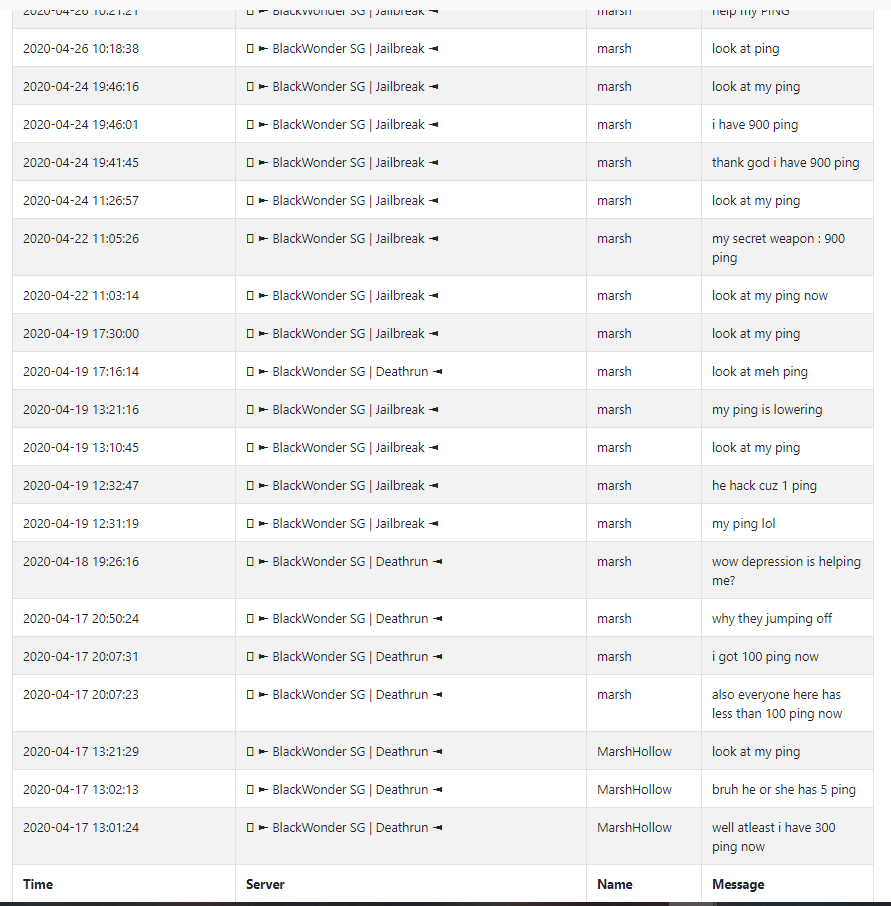
Task: Click the message "wow depression is helping me?"
Action: pos(786,571)
